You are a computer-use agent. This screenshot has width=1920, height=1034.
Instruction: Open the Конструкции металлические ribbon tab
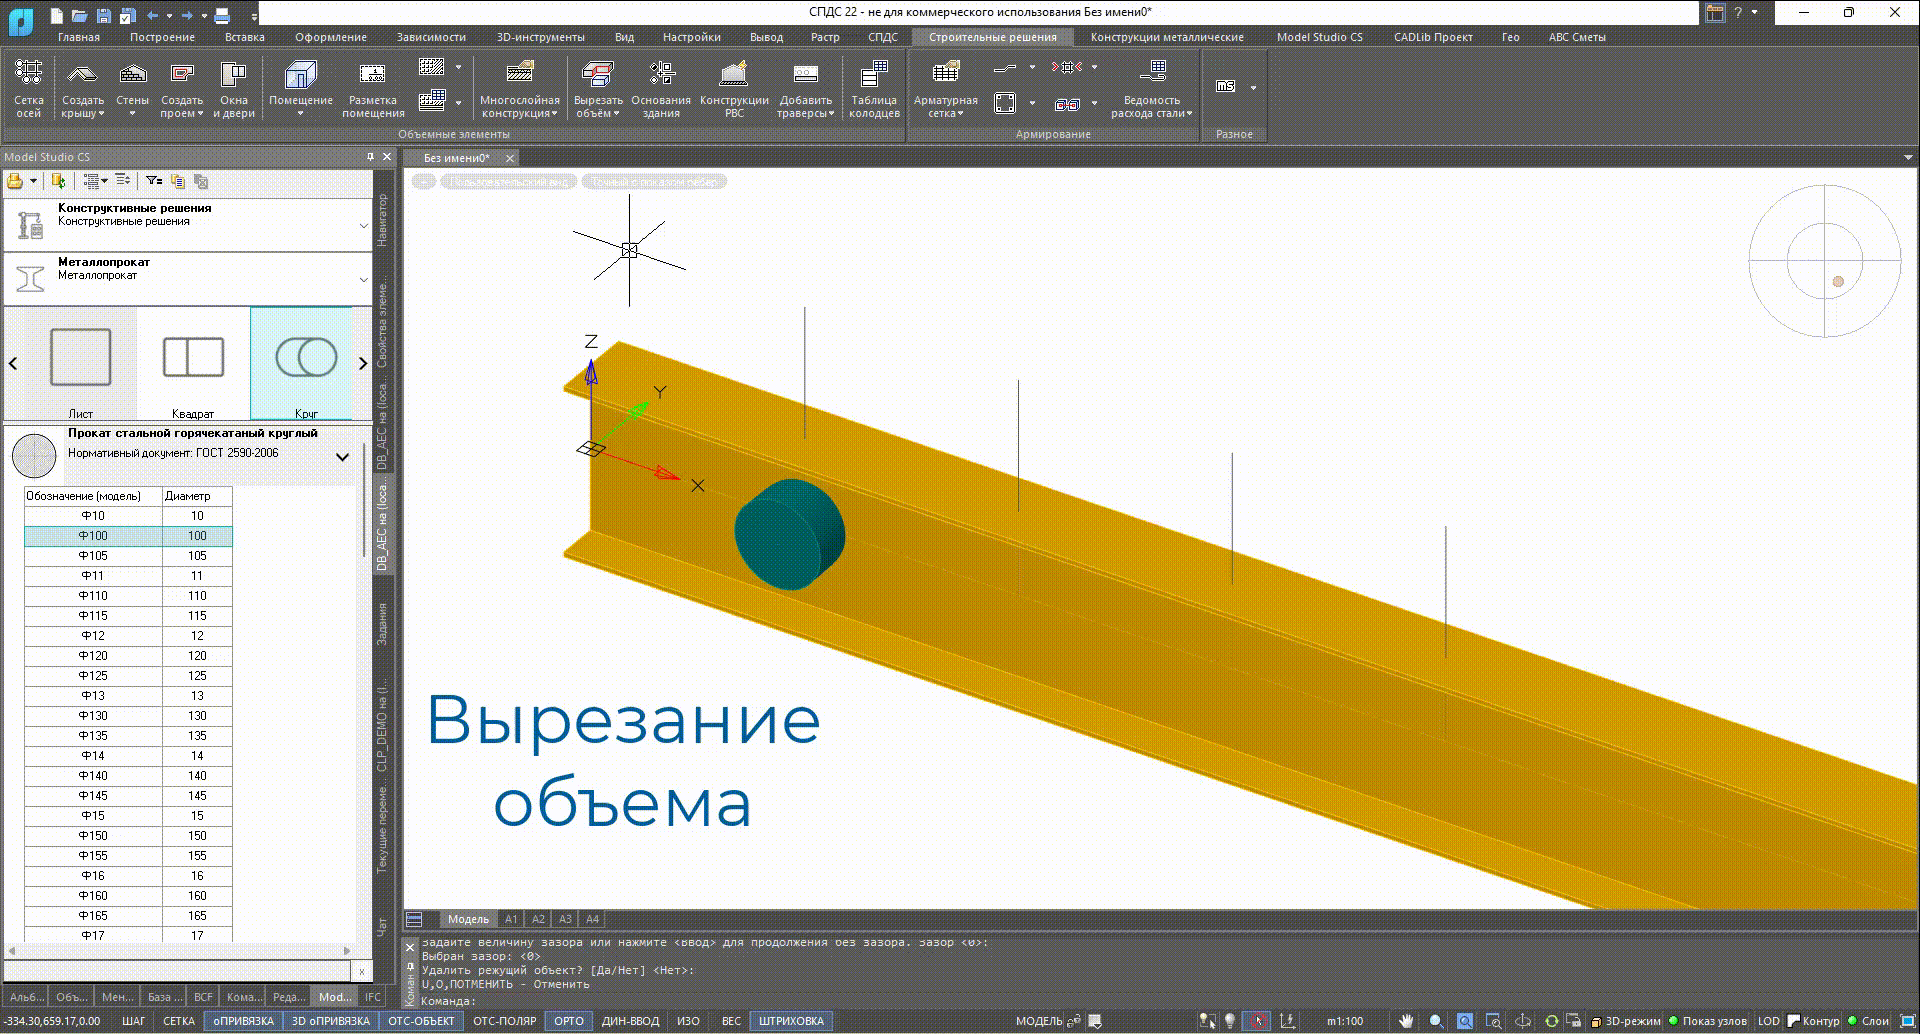[x=1167, y=37]
